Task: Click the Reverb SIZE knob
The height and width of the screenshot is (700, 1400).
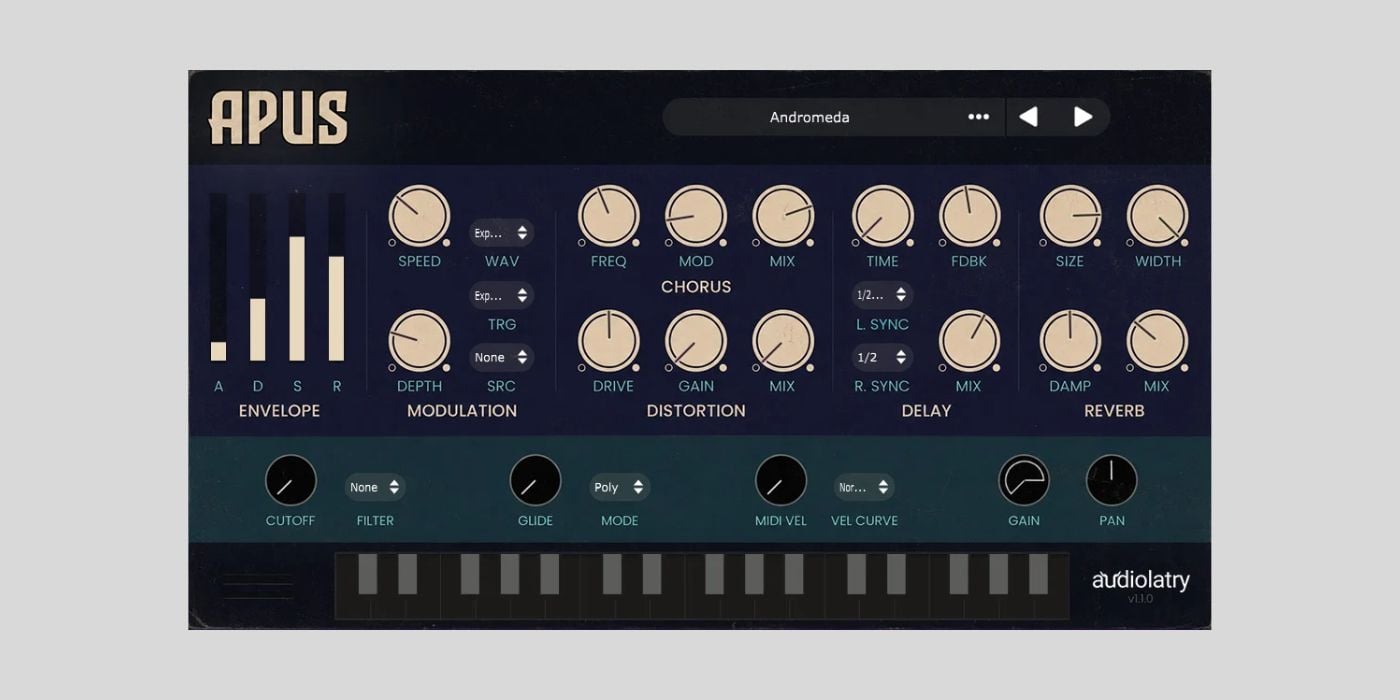Action: click(x=1070, y=216)
